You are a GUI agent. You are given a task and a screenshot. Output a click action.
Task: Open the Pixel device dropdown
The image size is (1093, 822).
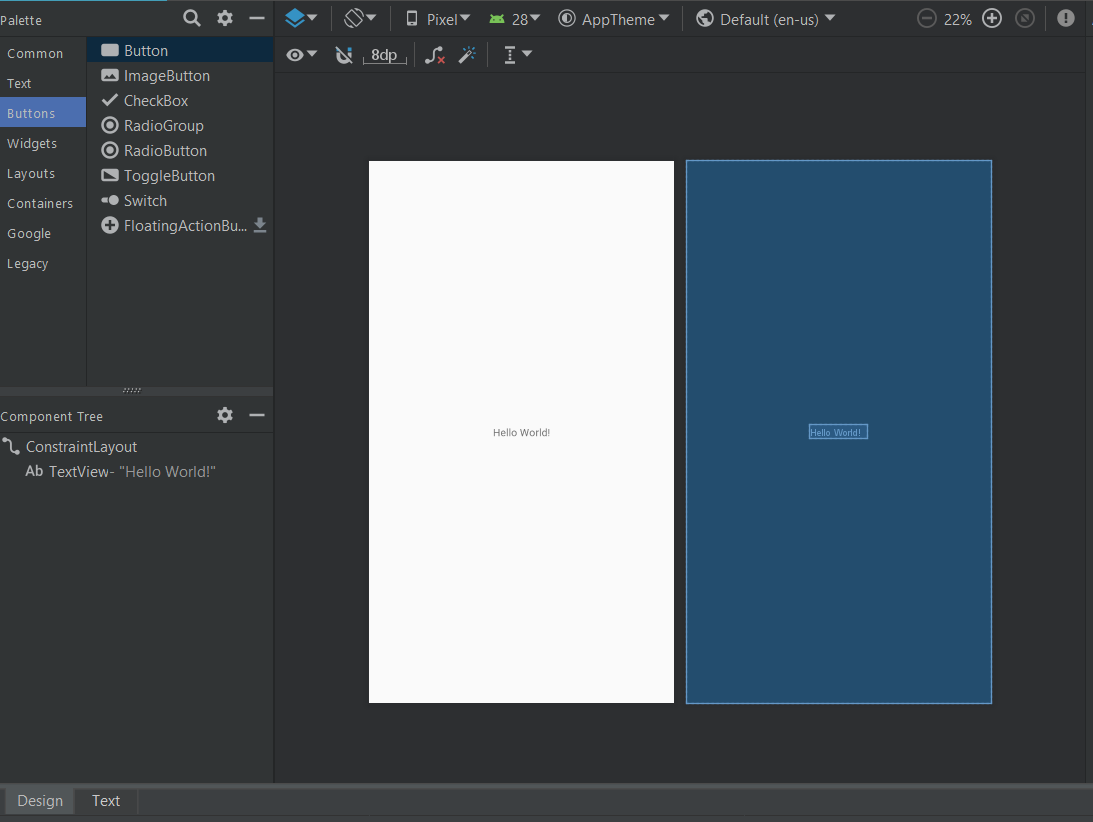click(x=437, y=18)
